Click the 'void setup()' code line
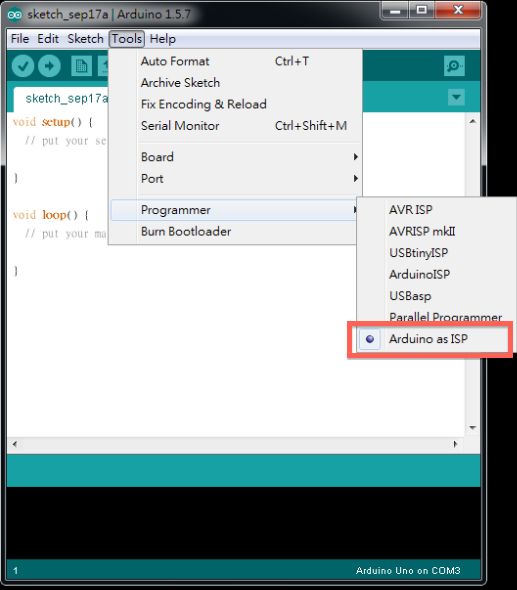This screenshot has height=590, width=517. pyautogui.click(x=53, y=122)
